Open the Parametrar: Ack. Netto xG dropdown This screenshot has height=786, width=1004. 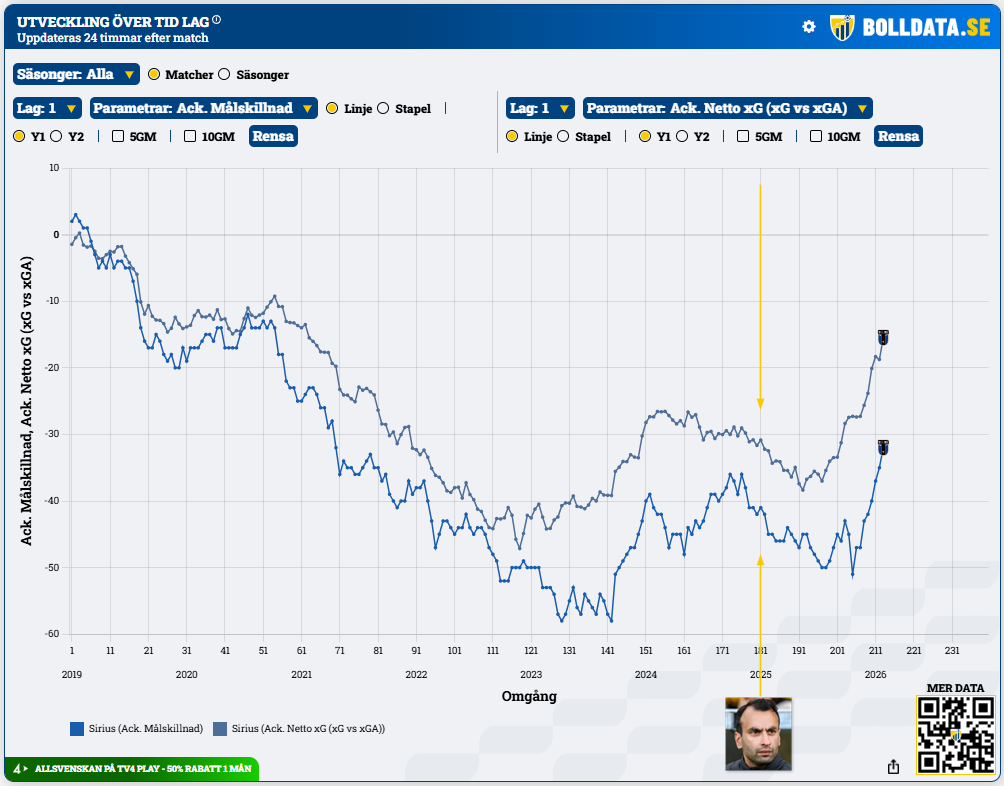(727, 108)
